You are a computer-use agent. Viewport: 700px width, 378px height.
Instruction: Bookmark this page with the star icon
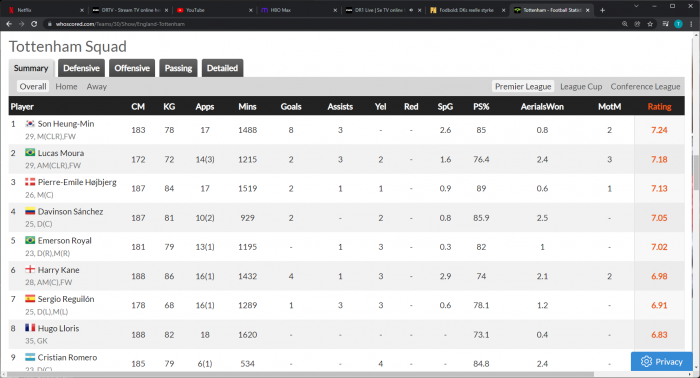650,24
